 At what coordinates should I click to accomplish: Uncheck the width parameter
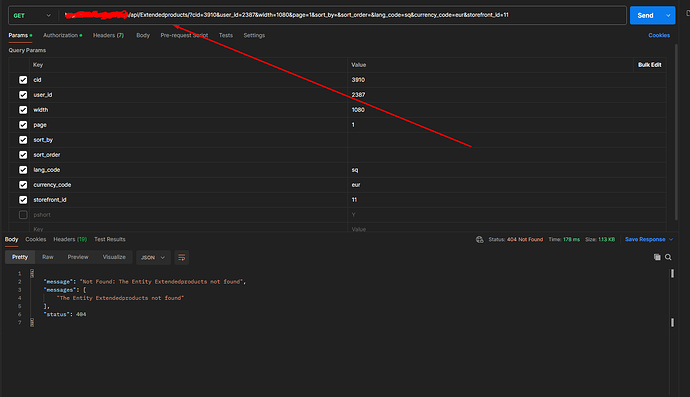click(x=23, y=110)
